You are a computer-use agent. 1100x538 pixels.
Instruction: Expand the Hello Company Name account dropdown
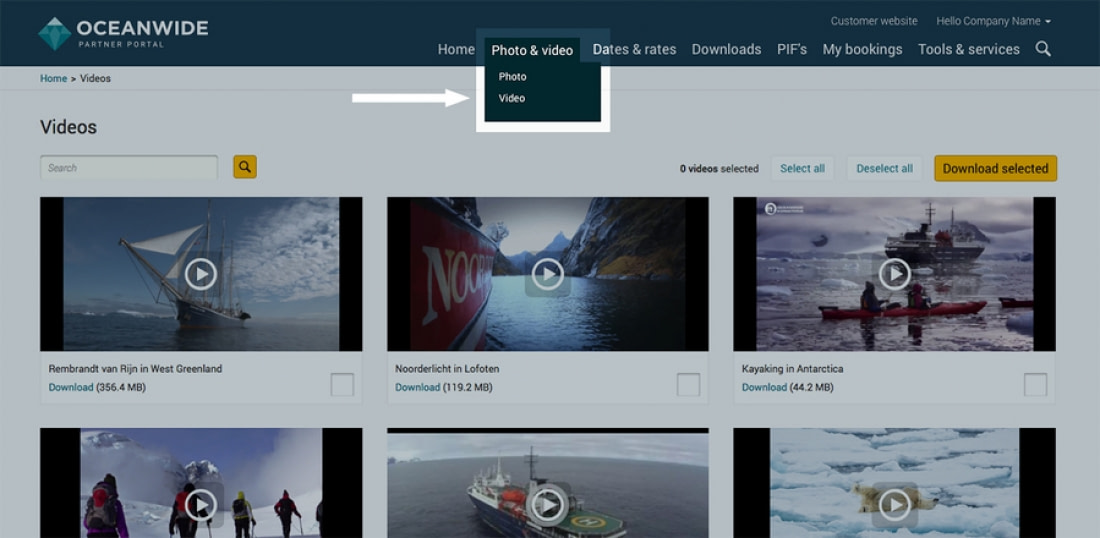click(993, 21)
